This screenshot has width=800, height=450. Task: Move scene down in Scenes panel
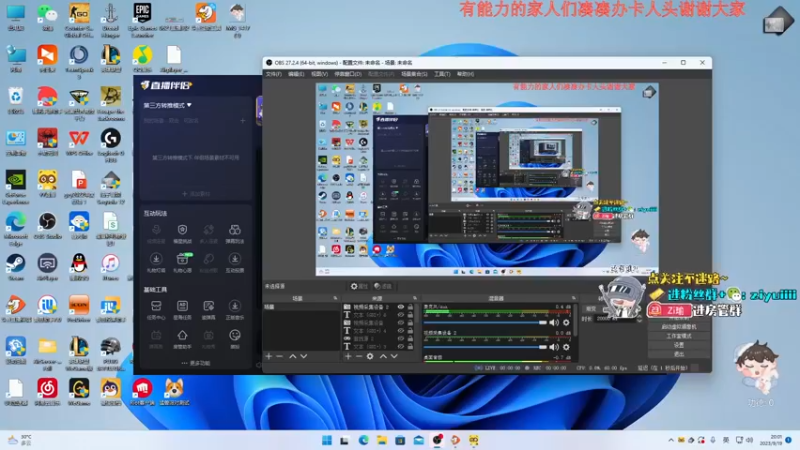[304, 356]
